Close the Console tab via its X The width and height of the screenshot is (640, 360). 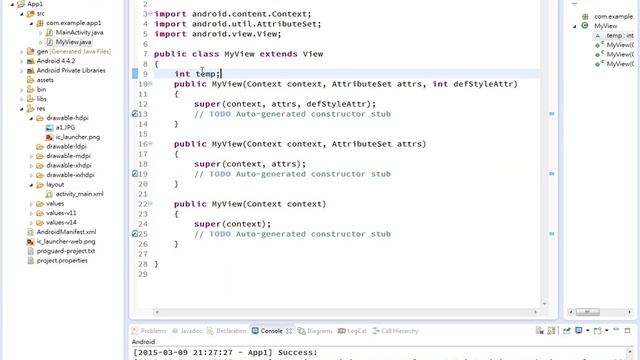pos(289,331)
